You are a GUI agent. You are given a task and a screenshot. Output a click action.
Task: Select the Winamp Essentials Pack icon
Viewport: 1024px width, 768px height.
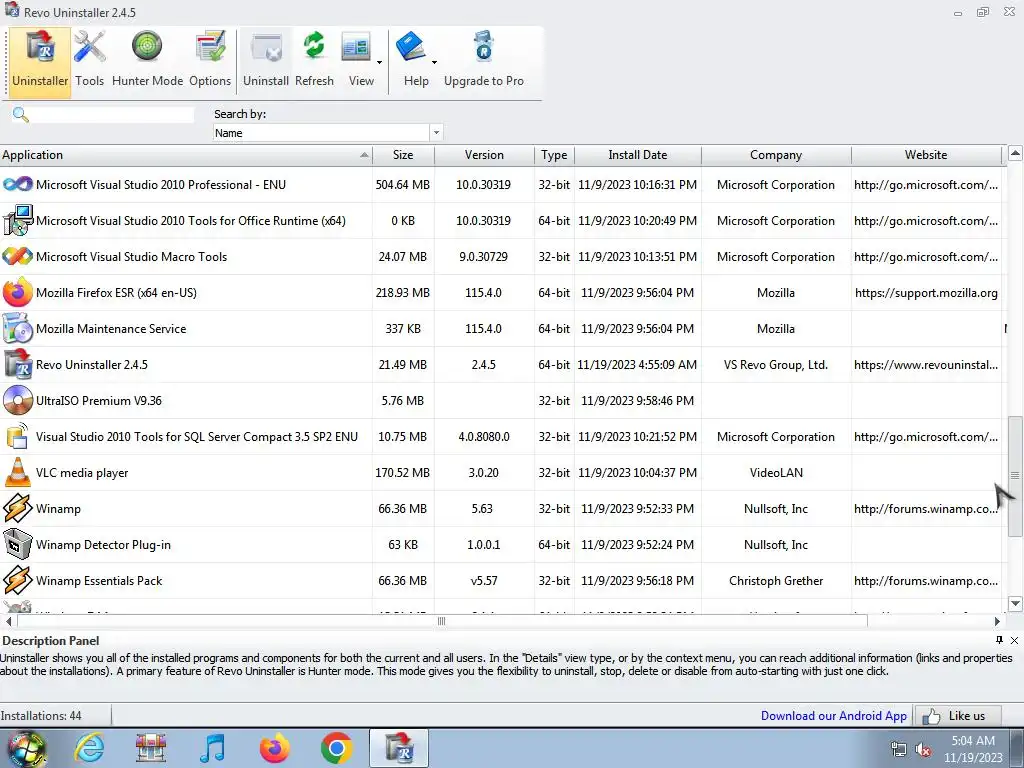18,581
